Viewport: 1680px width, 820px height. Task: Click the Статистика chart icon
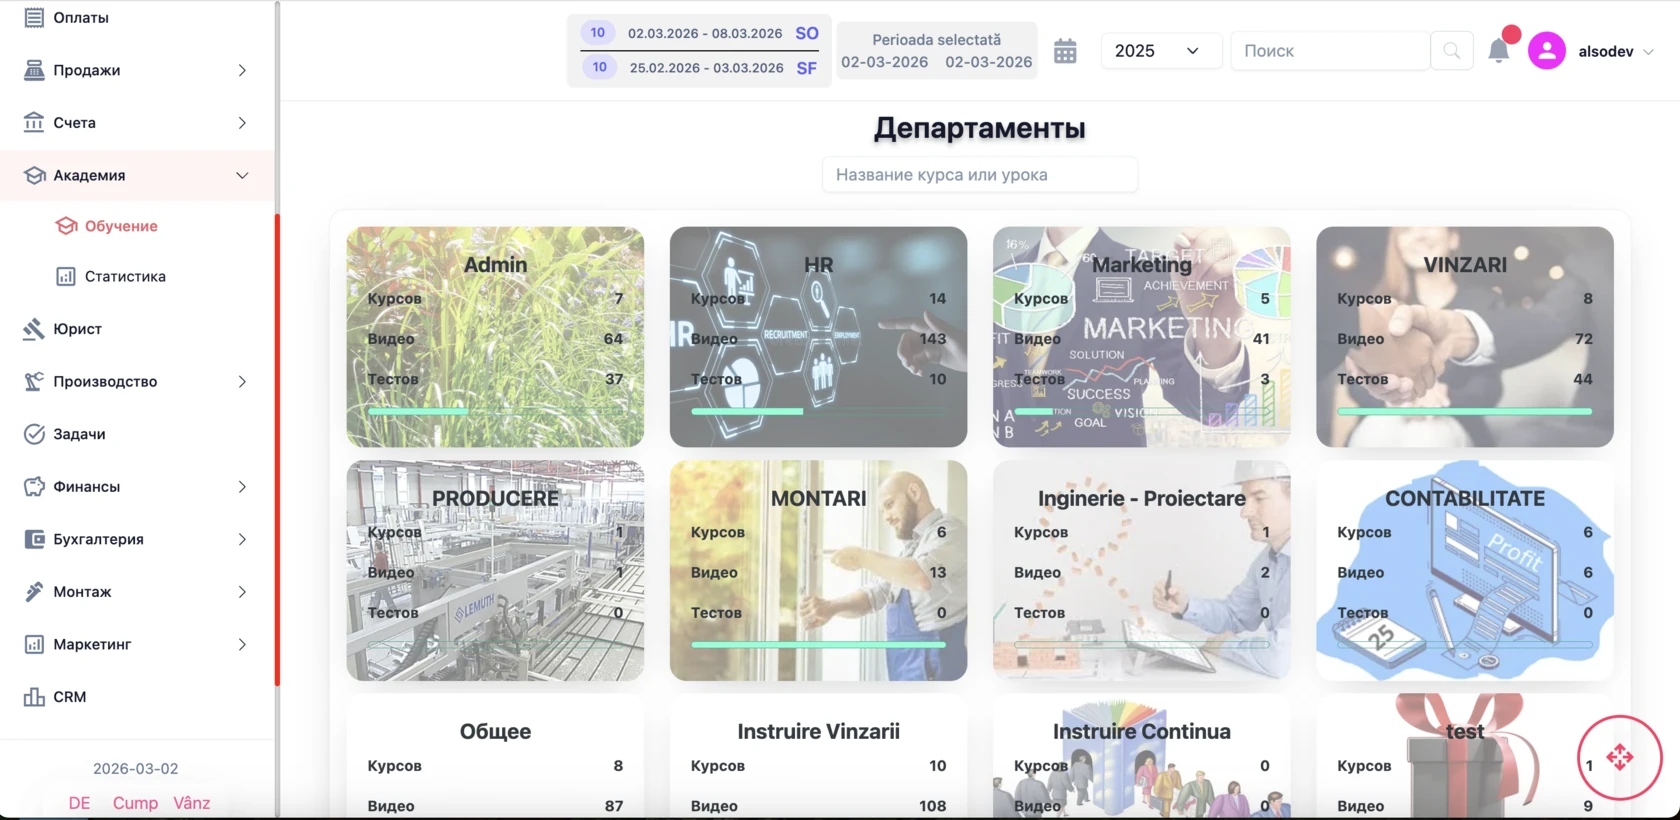(66, 276)
